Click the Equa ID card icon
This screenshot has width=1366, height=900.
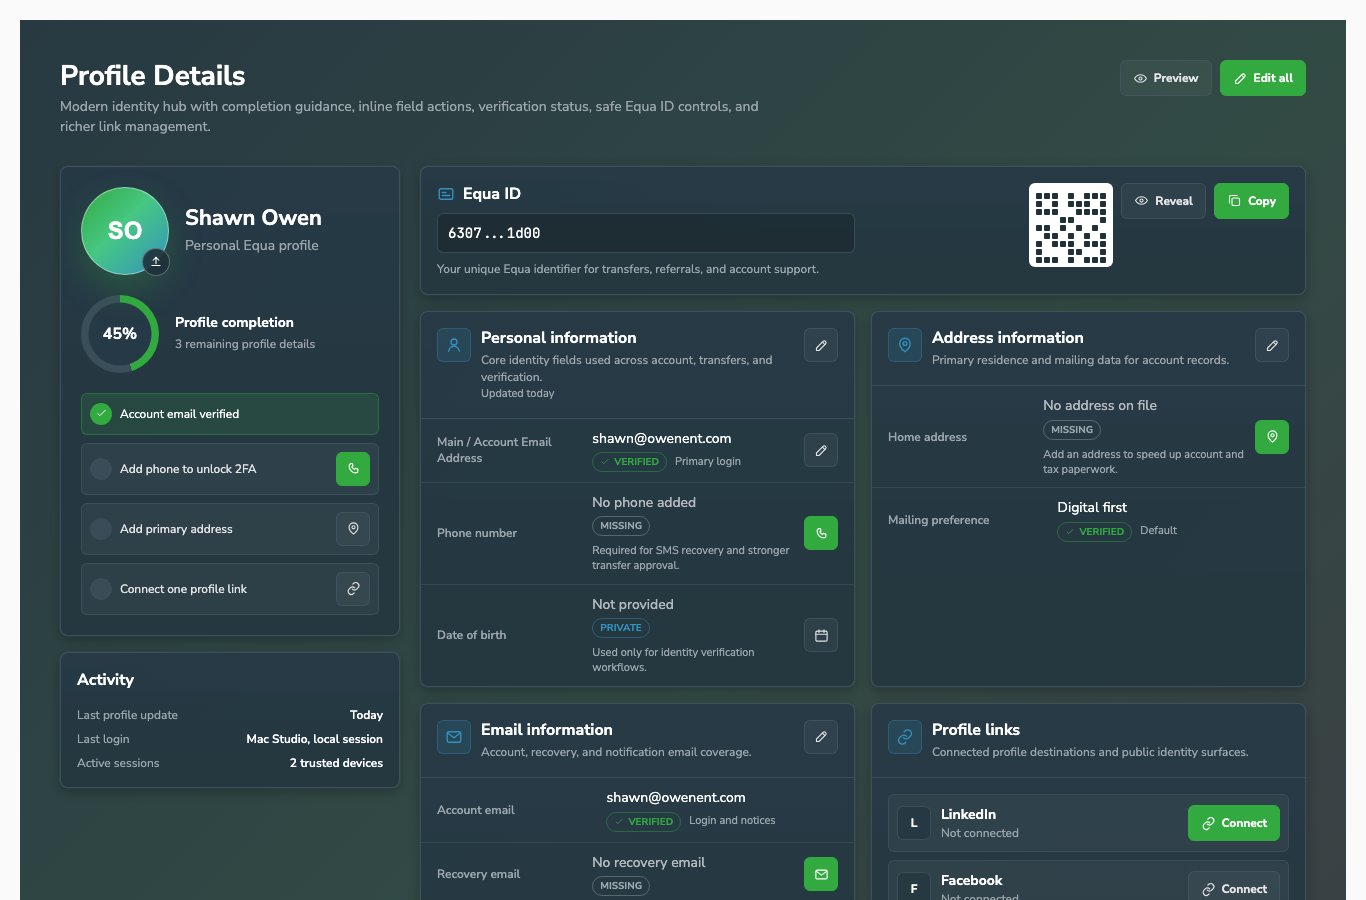click(x=446, y=194)
